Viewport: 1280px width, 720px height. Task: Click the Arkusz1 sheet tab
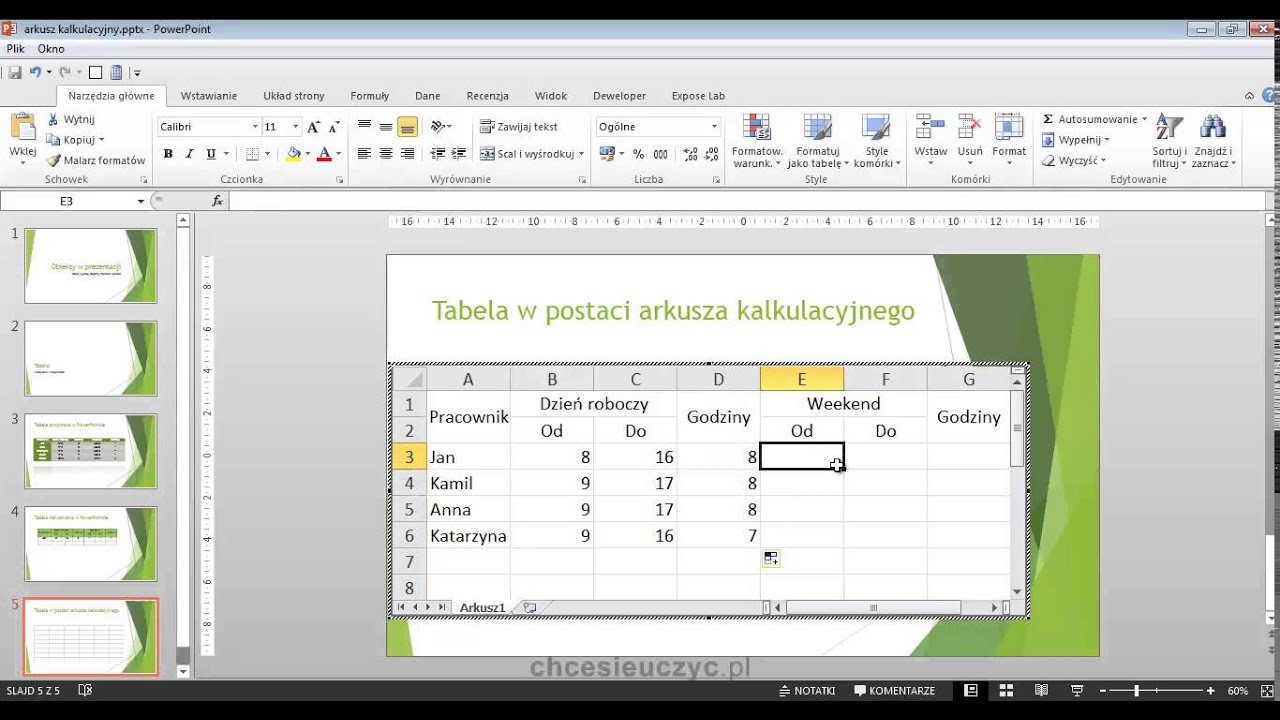tap(482, 608)
